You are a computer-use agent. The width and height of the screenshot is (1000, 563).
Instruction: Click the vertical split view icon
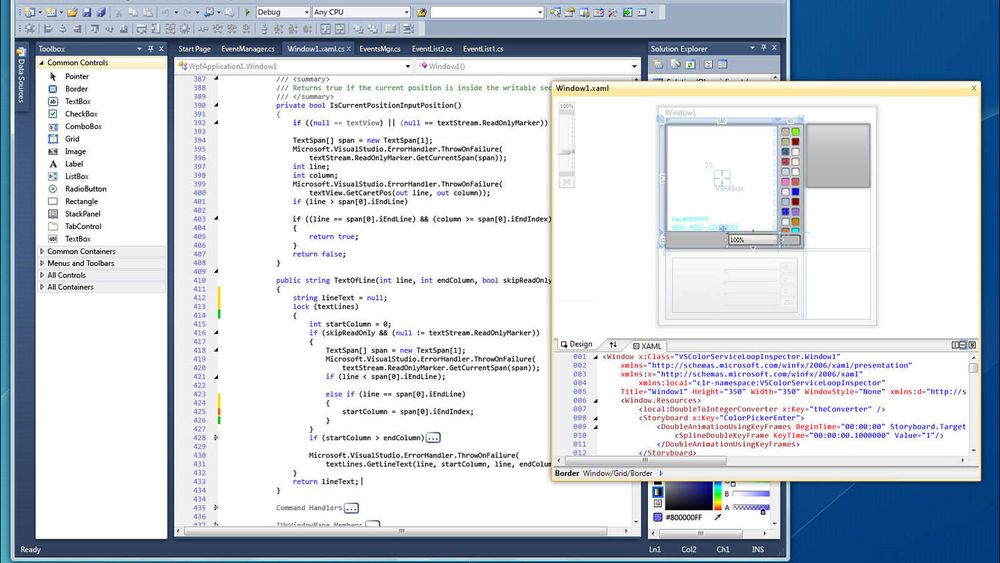tap(955, 344)
